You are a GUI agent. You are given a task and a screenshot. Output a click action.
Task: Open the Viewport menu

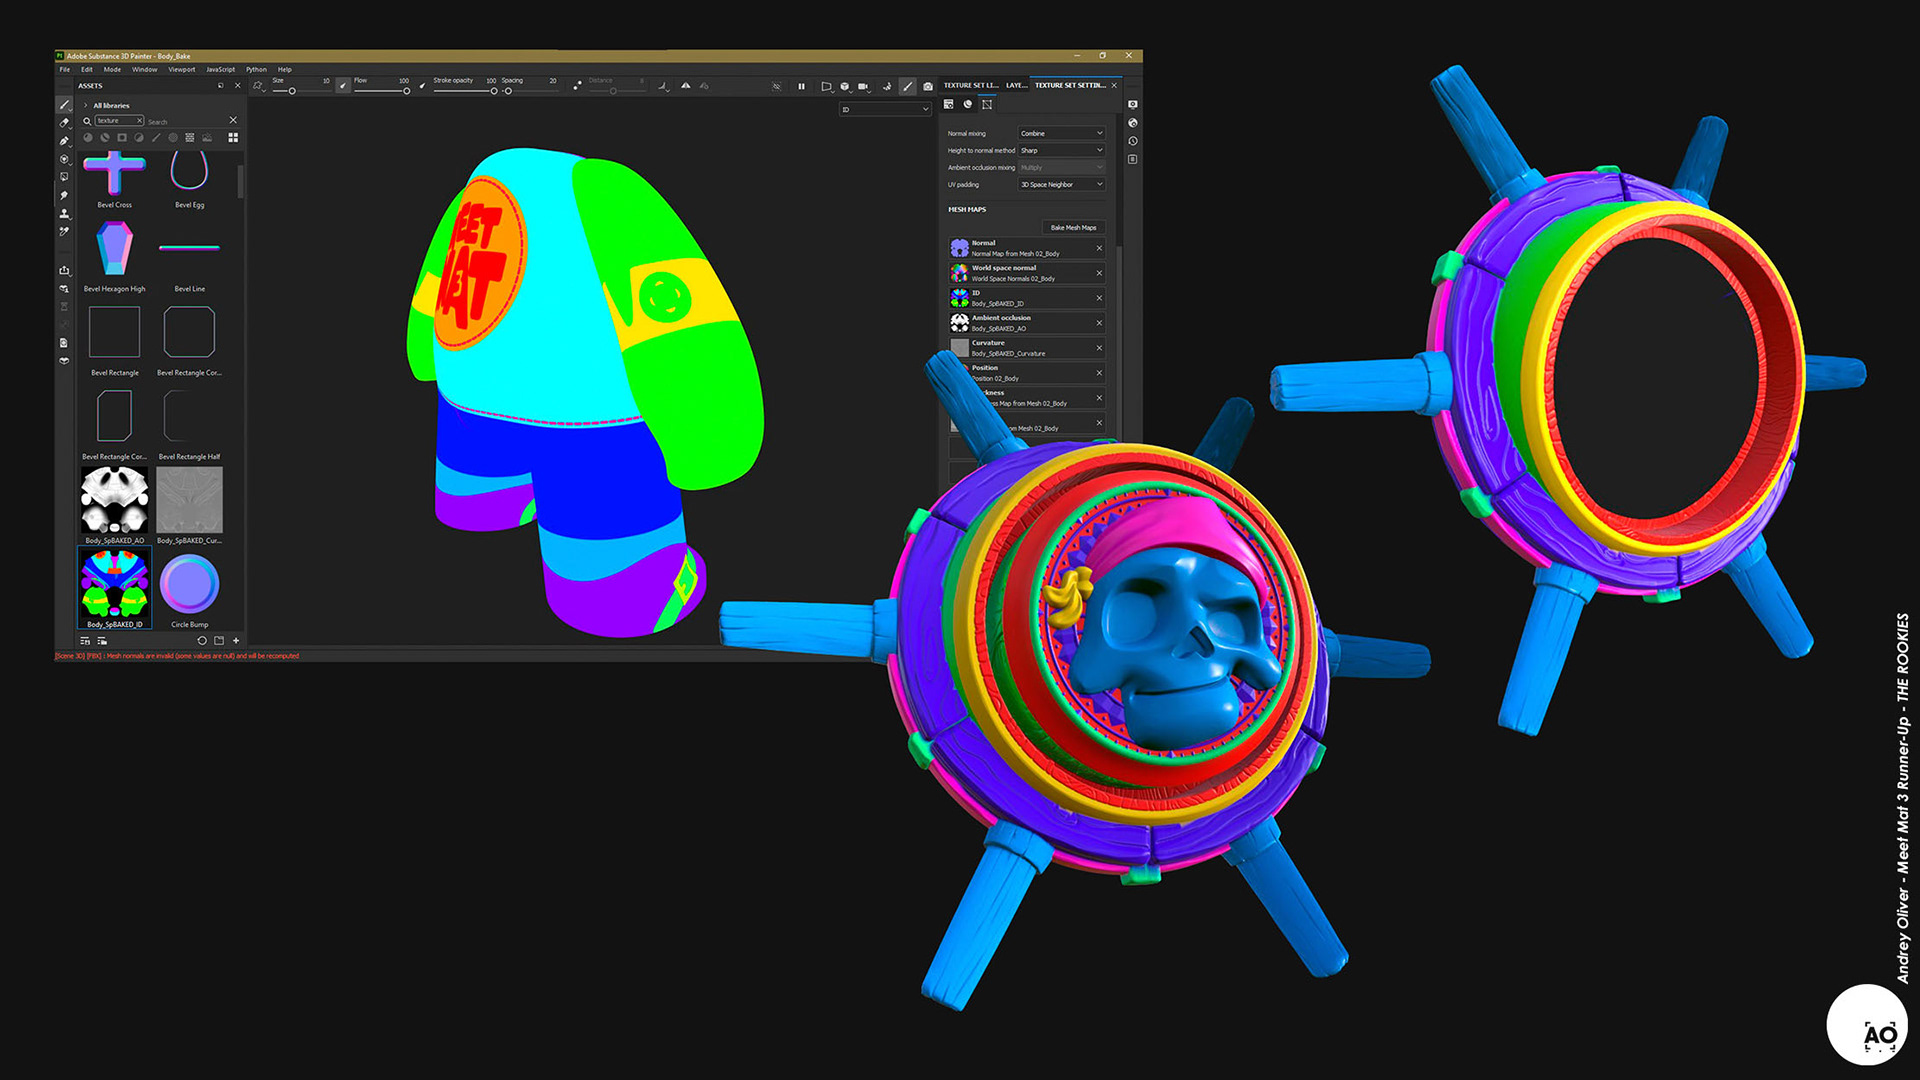click(x=182, y=70)
